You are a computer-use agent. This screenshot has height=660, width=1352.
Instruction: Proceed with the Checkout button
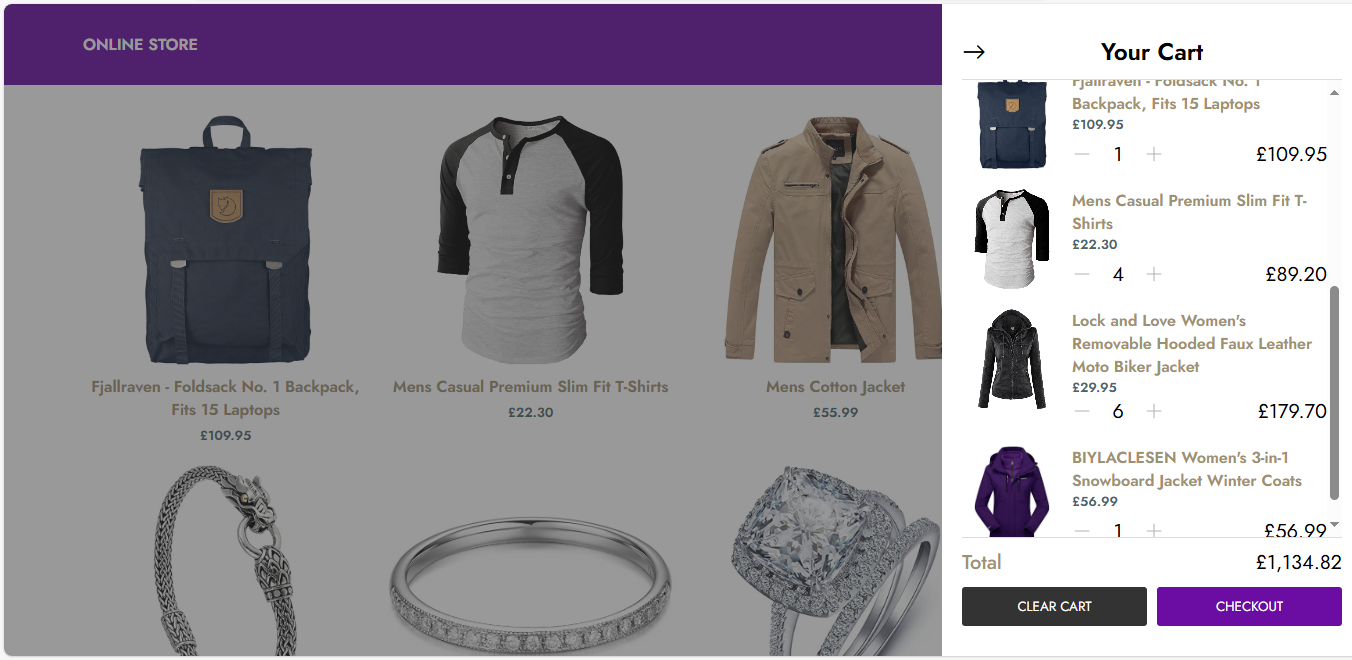click(1249, 606)
